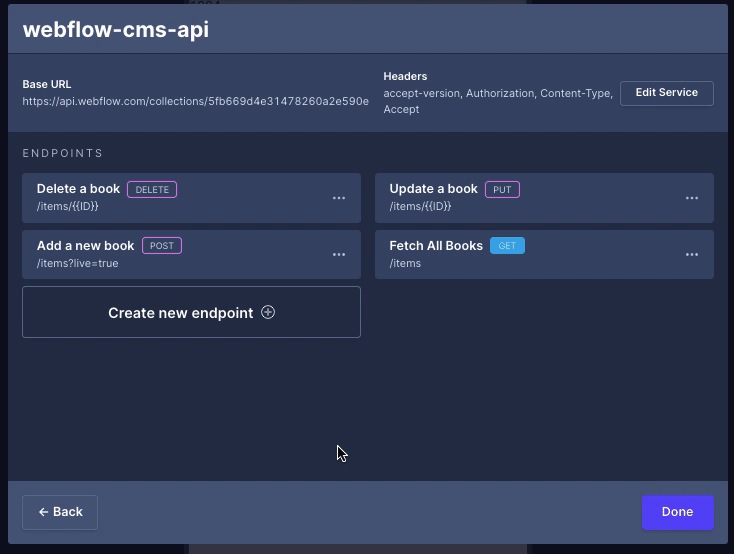Screen dimensions: 734x554
Task: Confirm with the Done button
Action: (x=677, y=512)
